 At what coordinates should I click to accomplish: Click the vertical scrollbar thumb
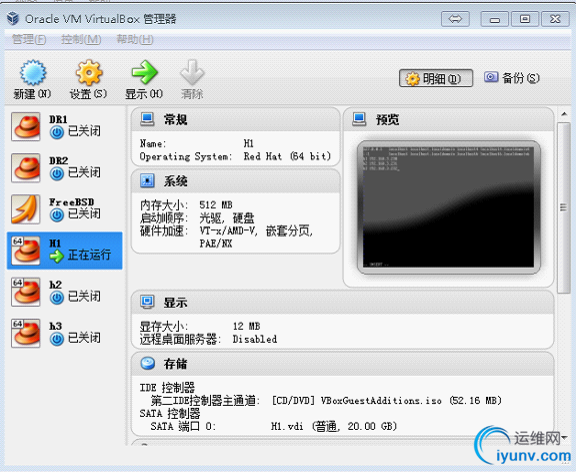point(563,207)
